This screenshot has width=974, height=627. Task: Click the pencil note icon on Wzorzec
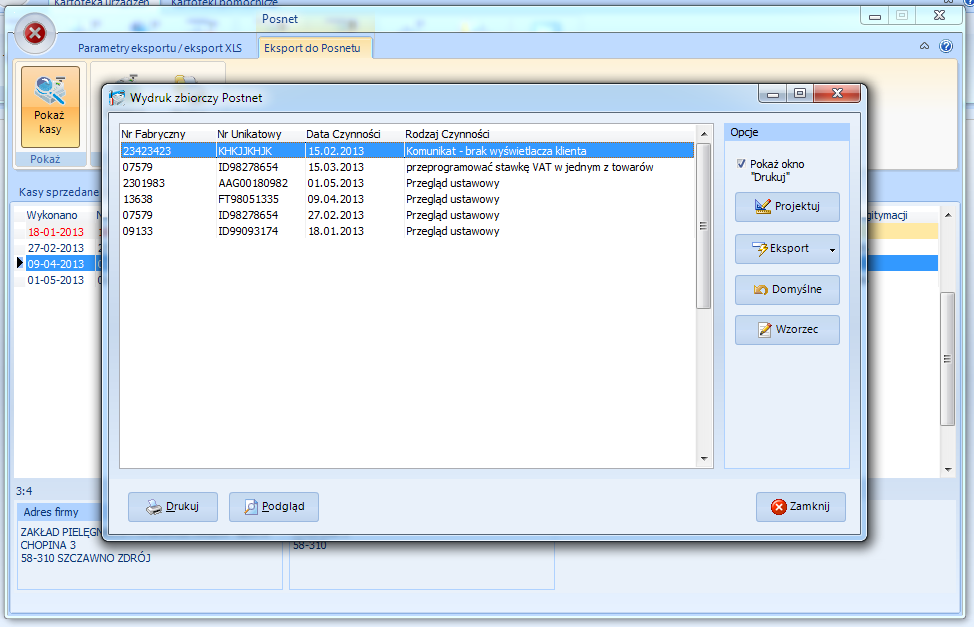[x=765, y=330]
